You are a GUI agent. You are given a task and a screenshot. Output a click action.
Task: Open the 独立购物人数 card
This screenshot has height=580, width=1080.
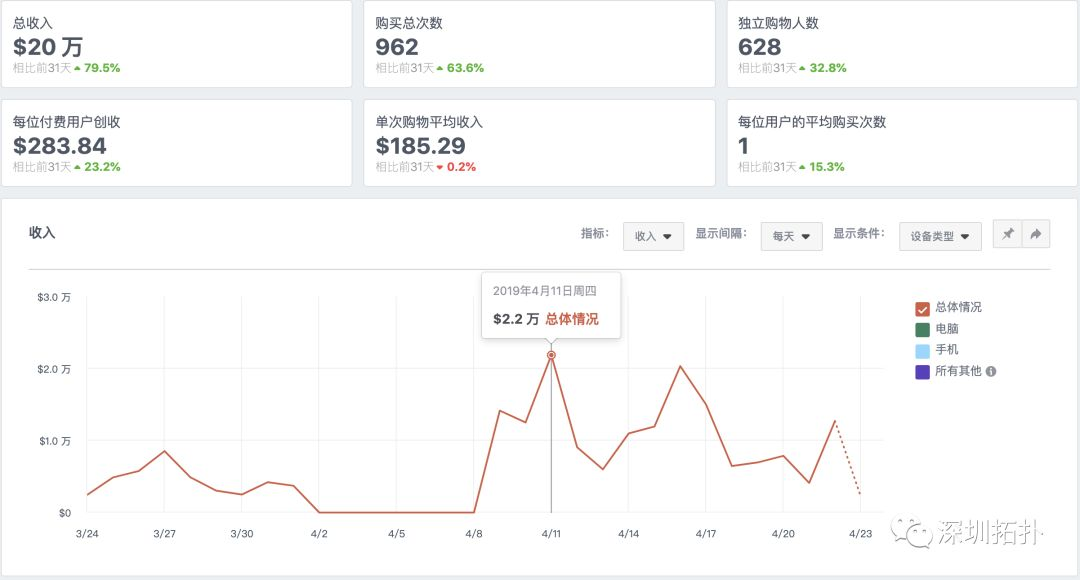[901, 45]
